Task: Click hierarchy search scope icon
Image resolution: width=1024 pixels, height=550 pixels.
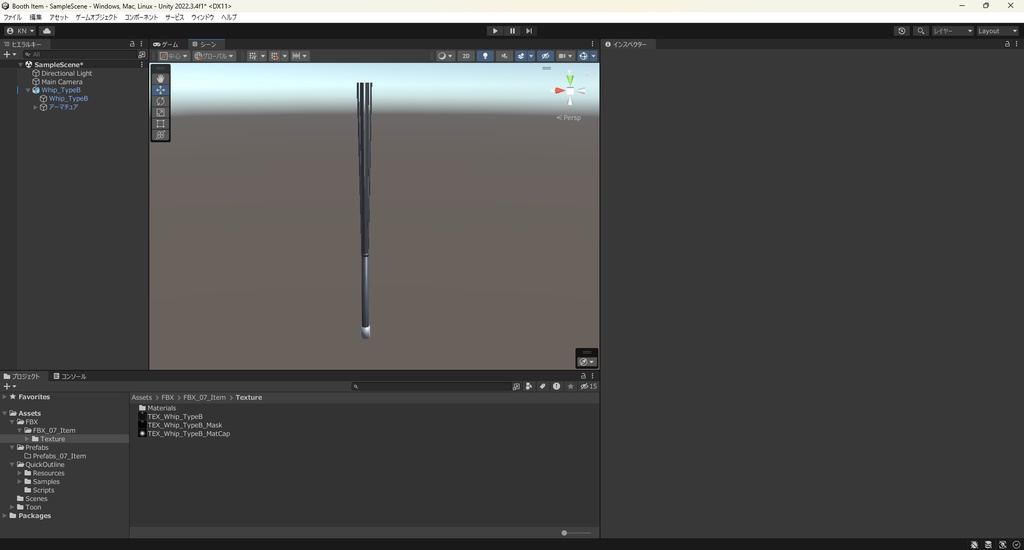Action: click(x=141, y=55)
